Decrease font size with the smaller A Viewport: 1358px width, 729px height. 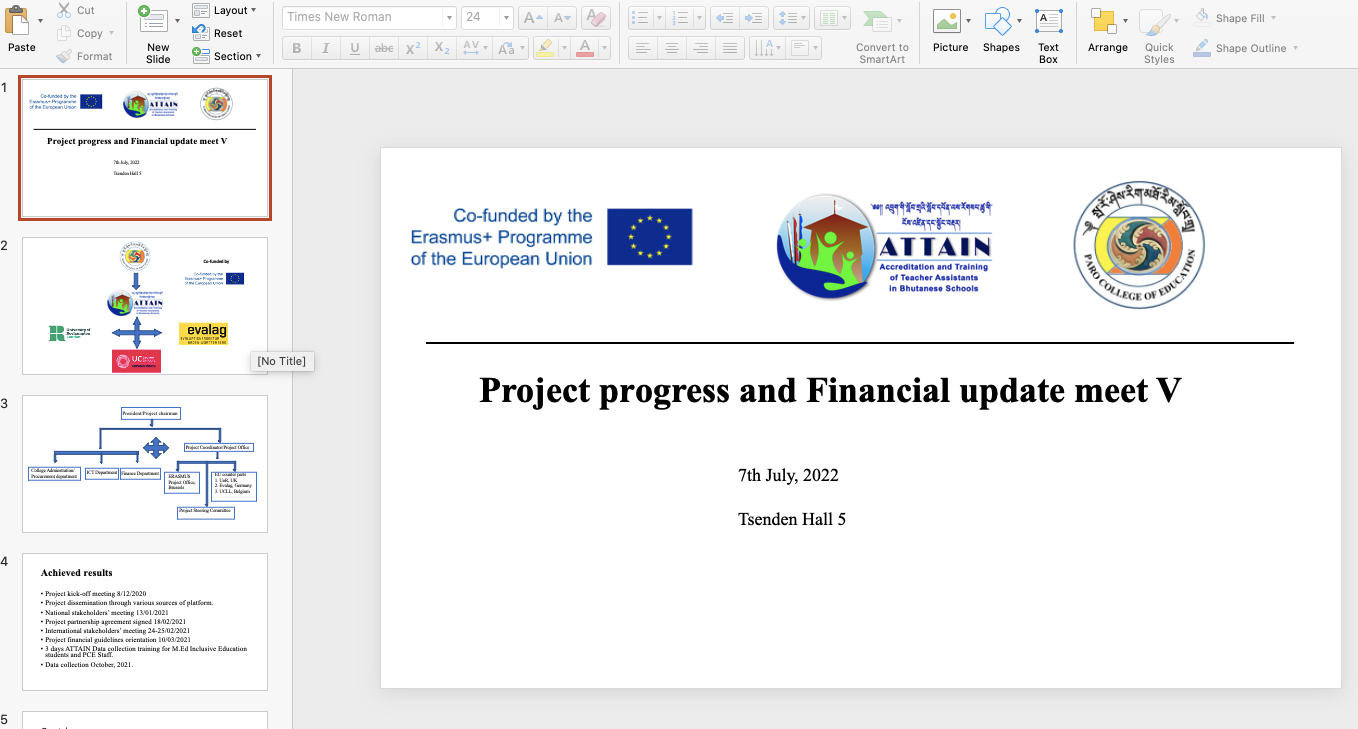563,17
